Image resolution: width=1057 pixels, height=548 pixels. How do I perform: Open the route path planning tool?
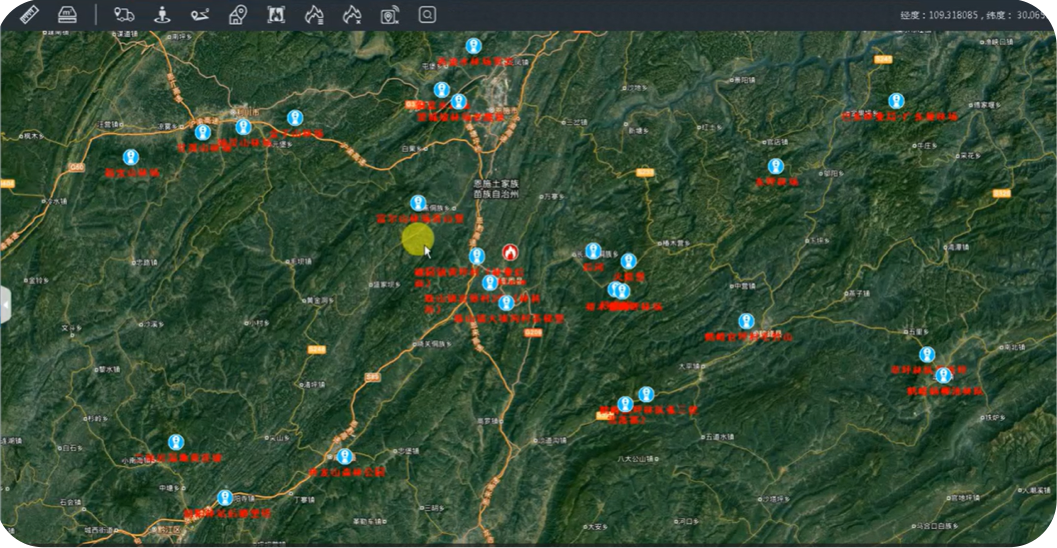click(x=201, y=14)
